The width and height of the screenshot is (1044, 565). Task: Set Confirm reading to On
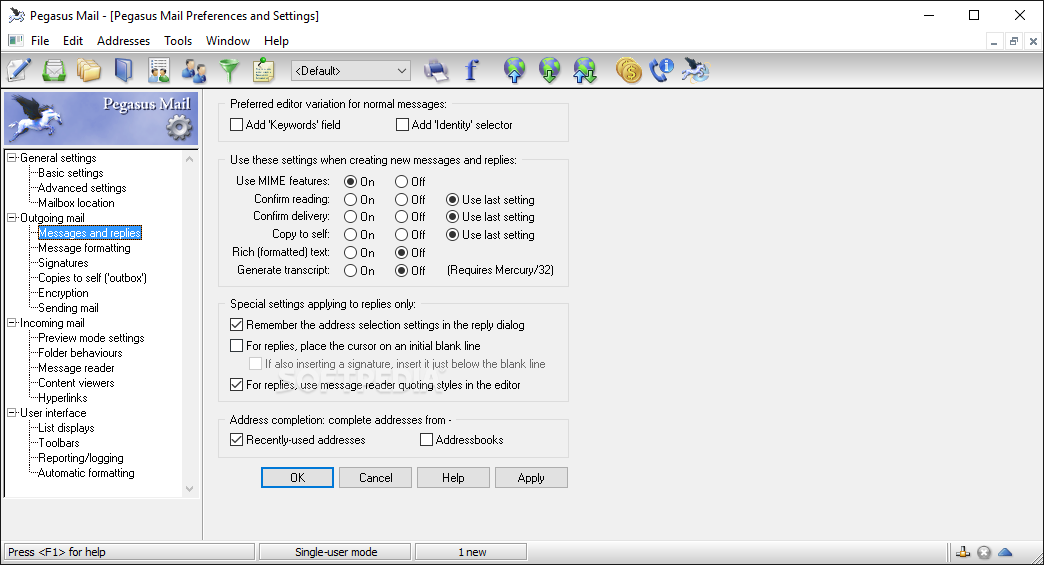point(350,199)
